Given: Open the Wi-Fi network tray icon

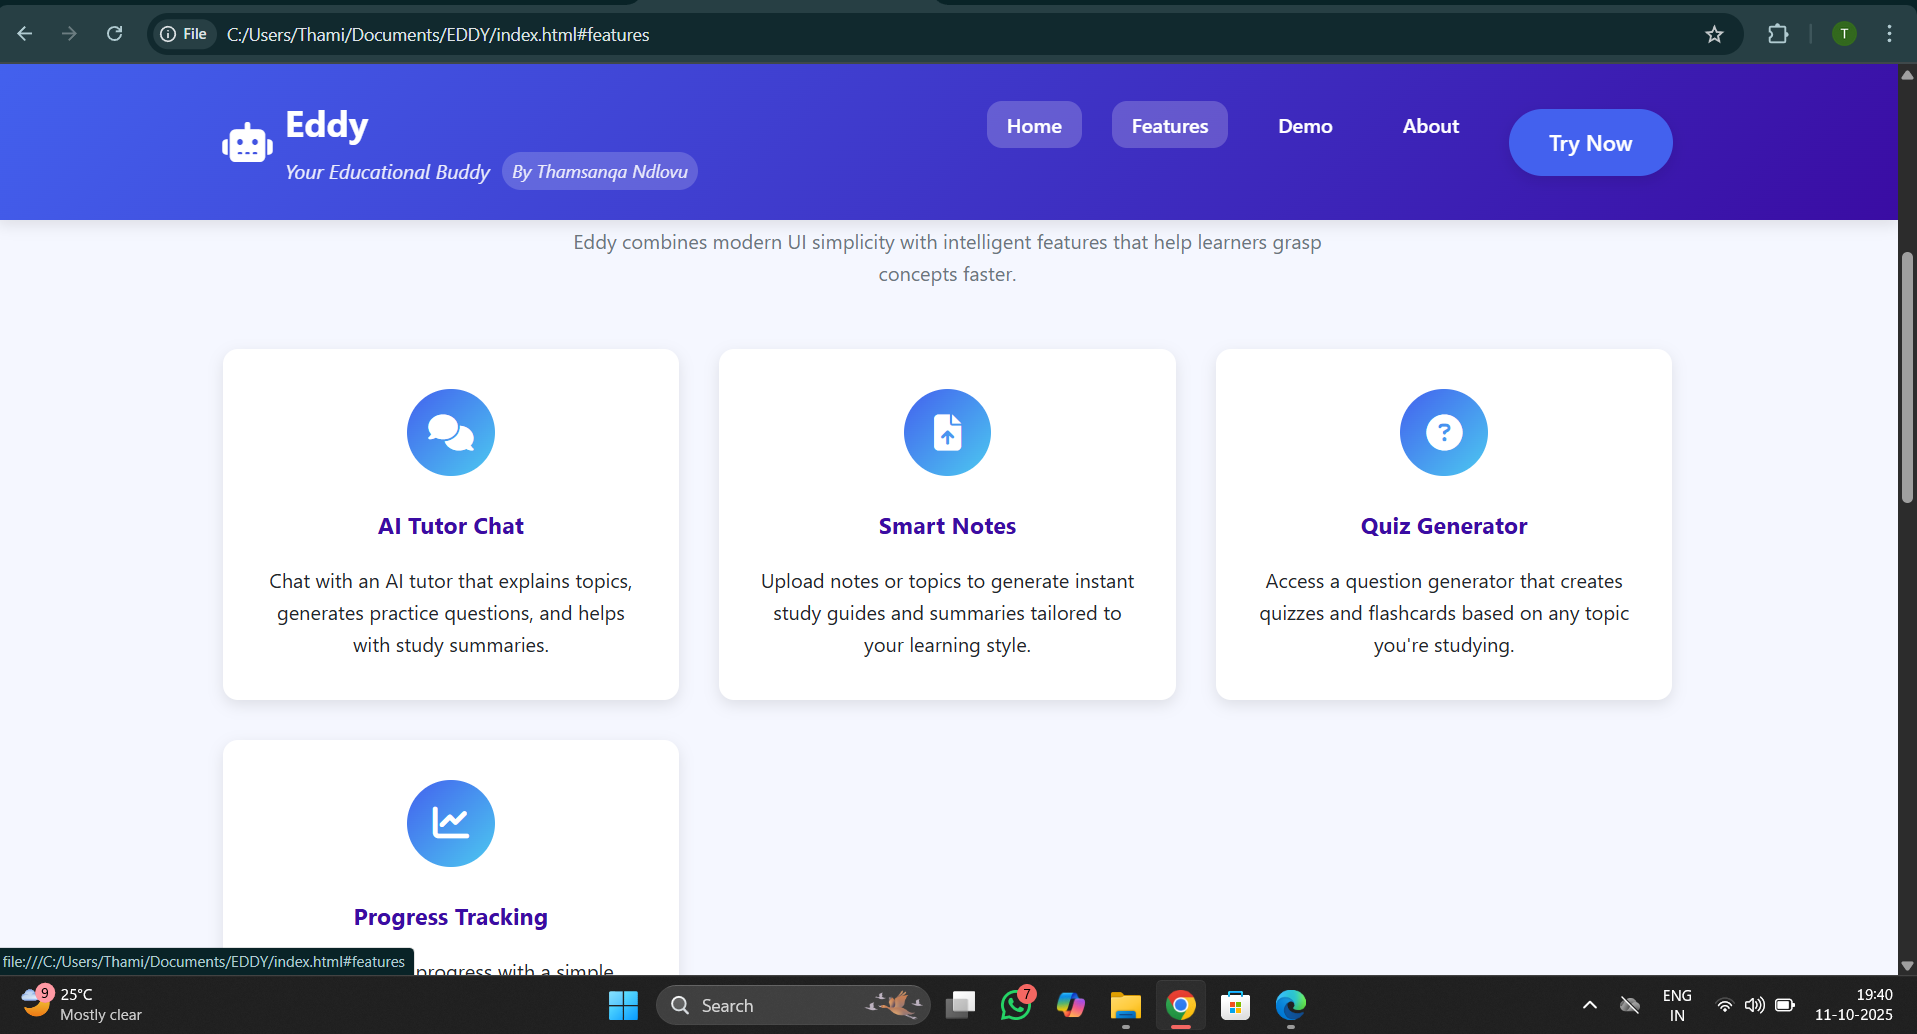Looking at the screenshot, I should click(x=1725, y=1005).
